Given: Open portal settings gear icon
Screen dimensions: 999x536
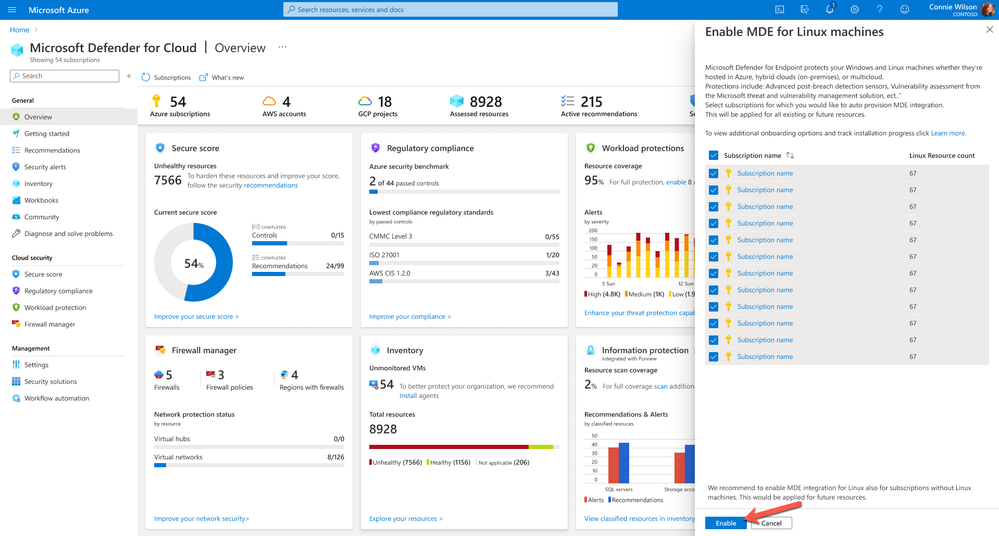Looking at the screenshot, I should click(854, 10).
